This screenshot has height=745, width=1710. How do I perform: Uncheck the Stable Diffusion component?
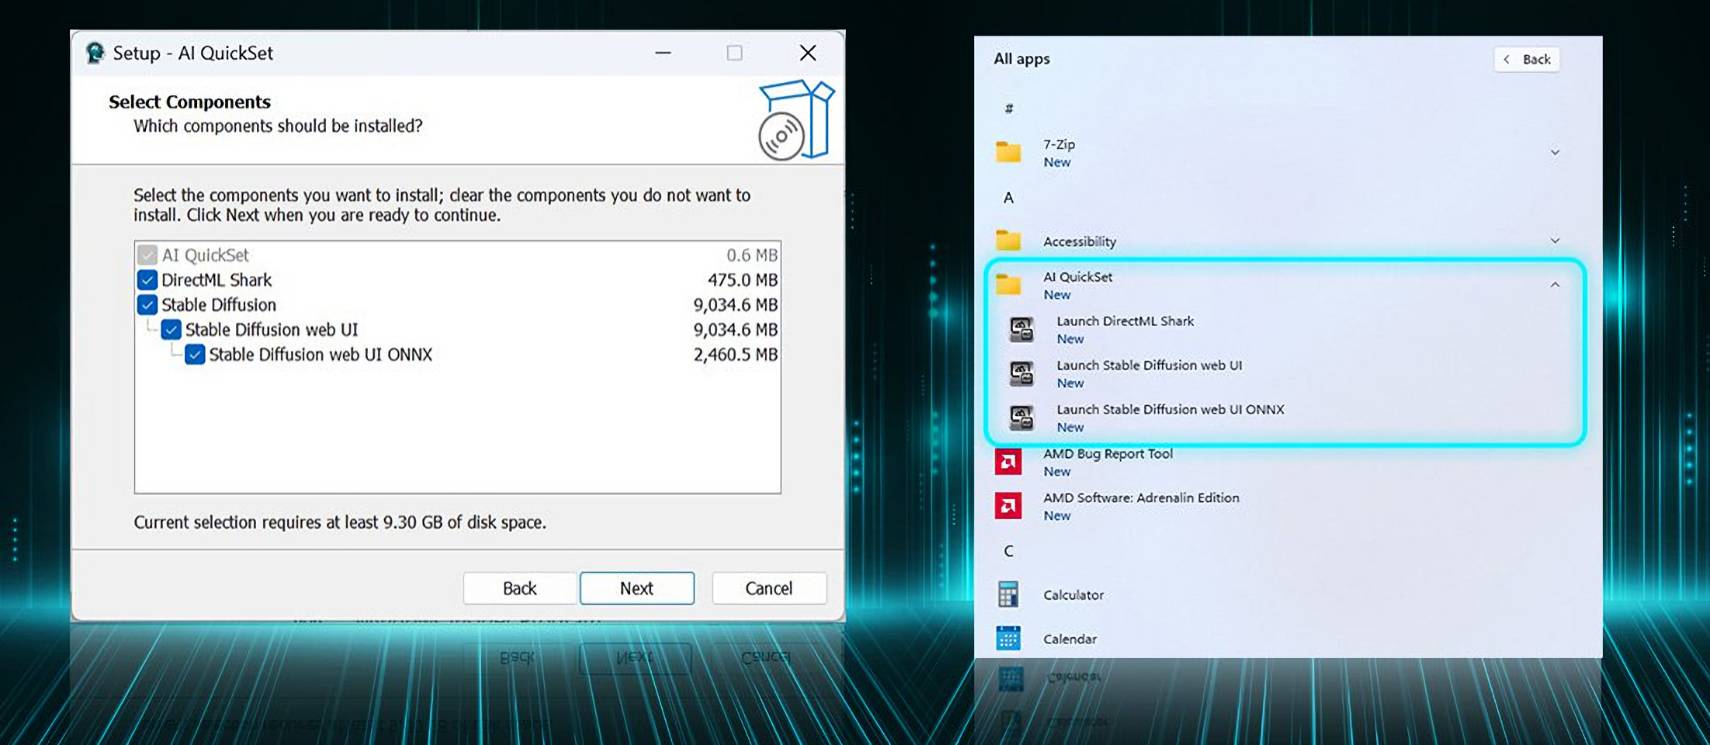pyautogui.click(x=147, y=305)
